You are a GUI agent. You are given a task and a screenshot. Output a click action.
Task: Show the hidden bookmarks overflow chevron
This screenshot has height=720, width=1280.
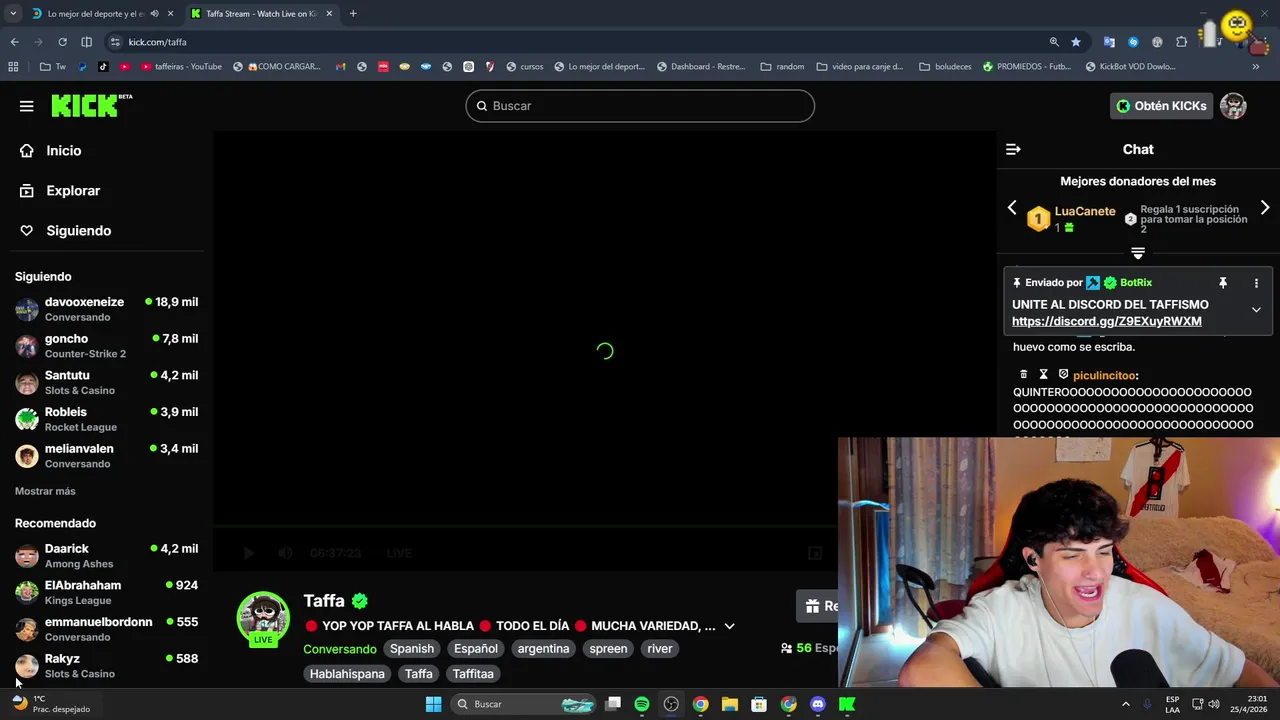pos(1256,67)
